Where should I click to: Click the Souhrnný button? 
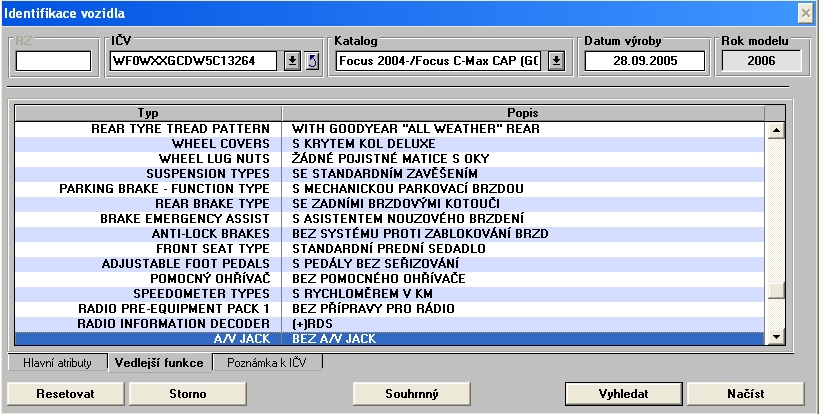tap(411, 393)
